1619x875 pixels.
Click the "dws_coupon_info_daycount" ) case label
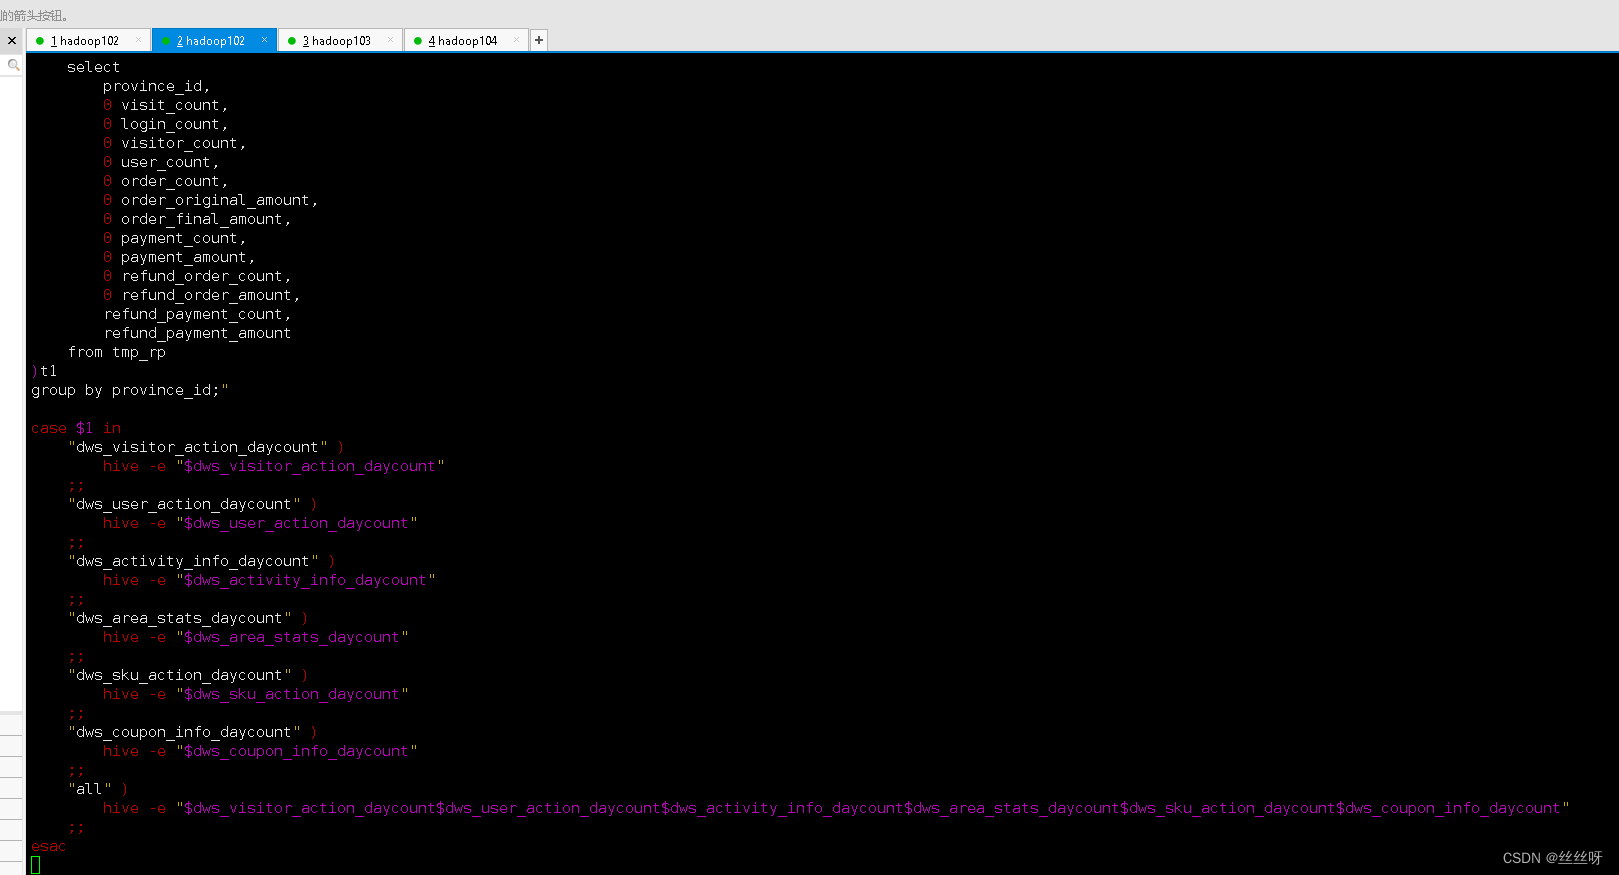(193, 732)
